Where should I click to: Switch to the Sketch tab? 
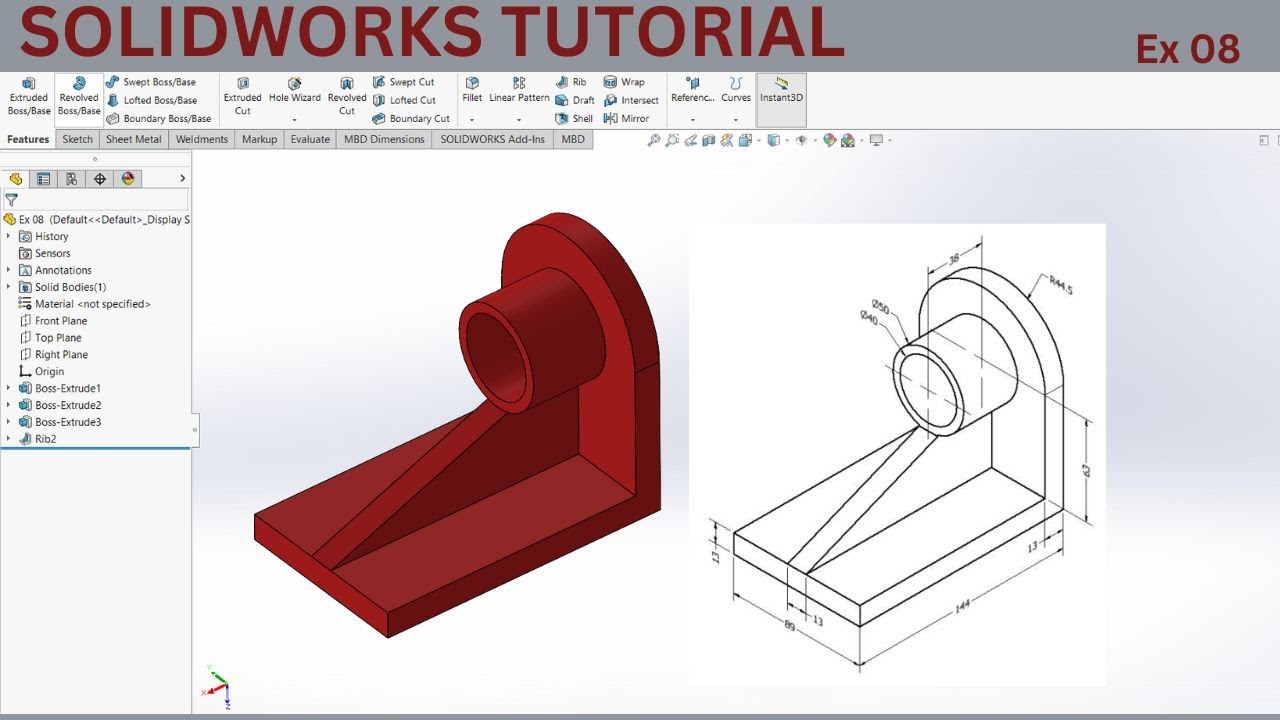pos(77,139)
